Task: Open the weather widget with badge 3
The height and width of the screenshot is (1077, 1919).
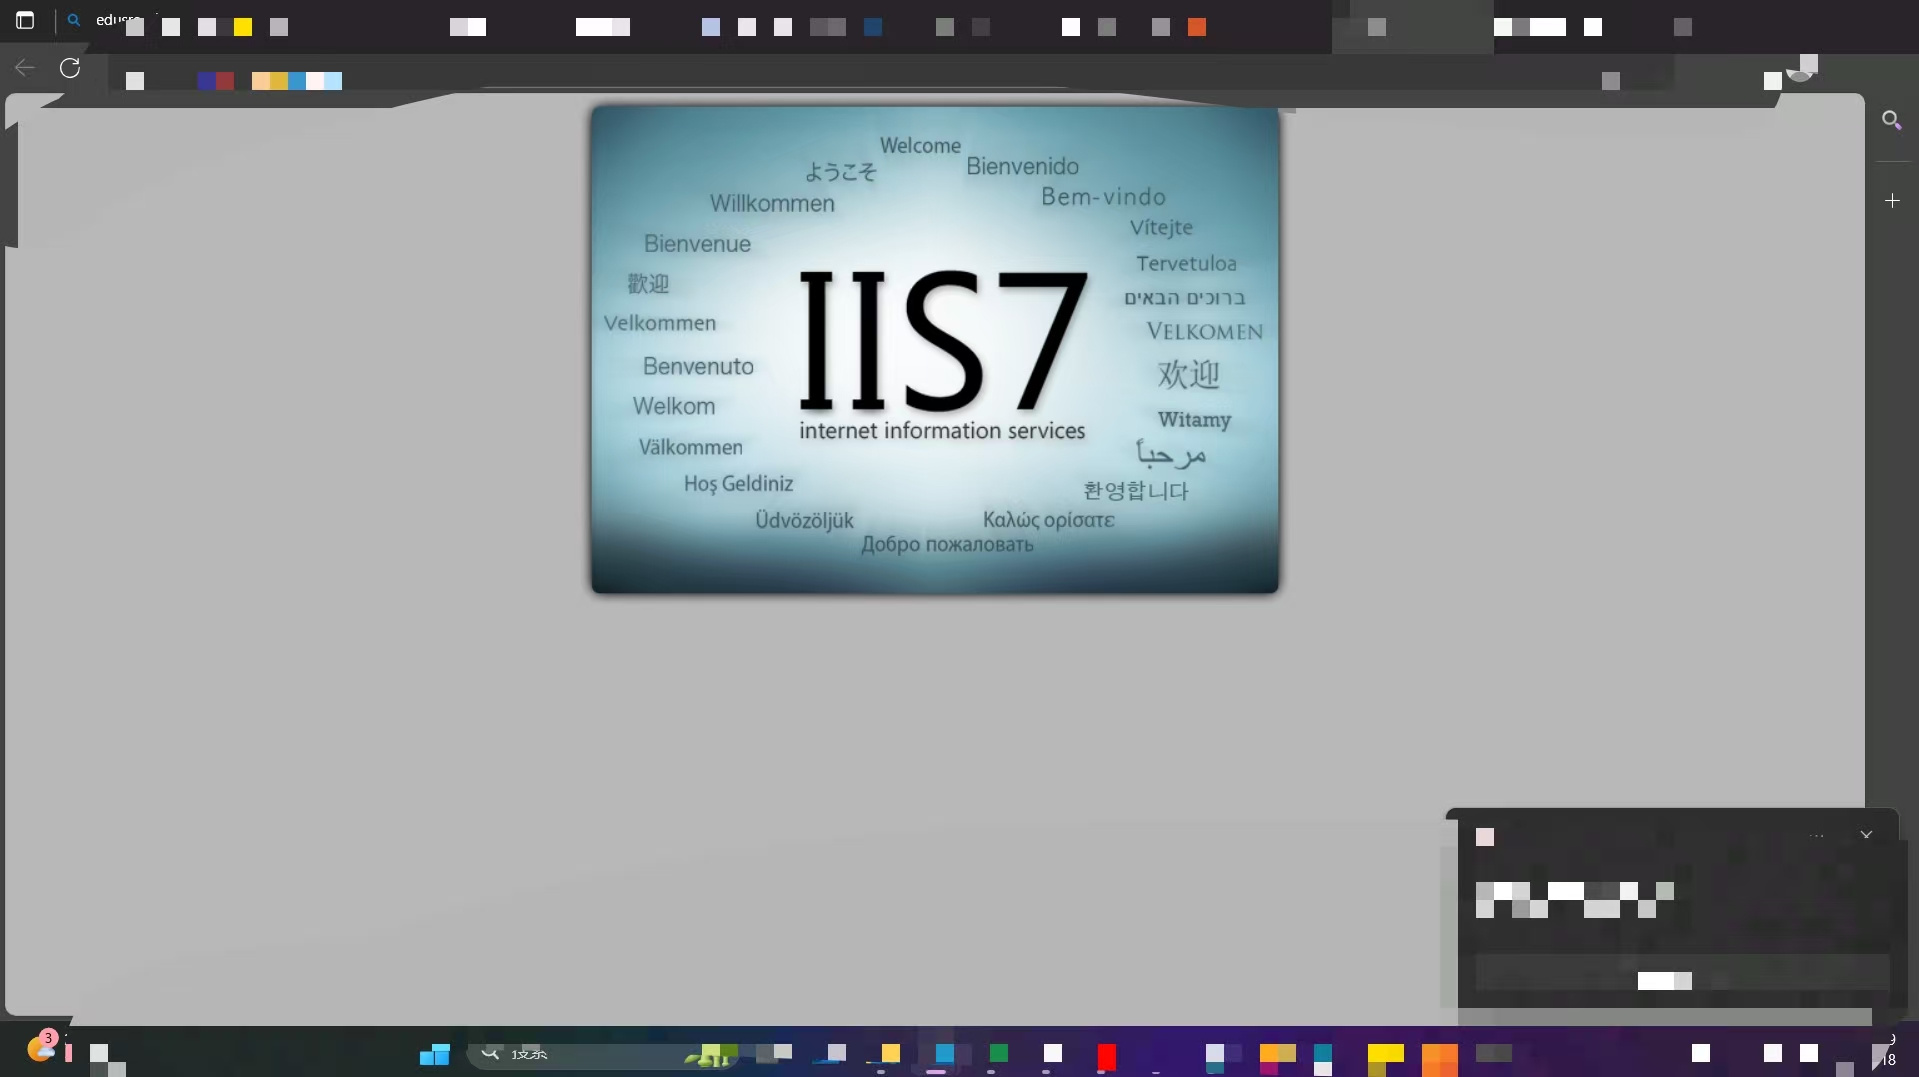Action: [42, 1048]
